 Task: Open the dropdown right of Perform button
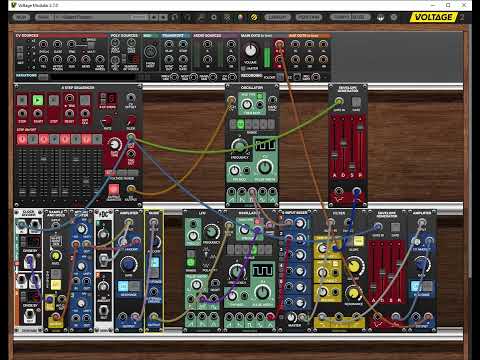(x=349, y=17)
